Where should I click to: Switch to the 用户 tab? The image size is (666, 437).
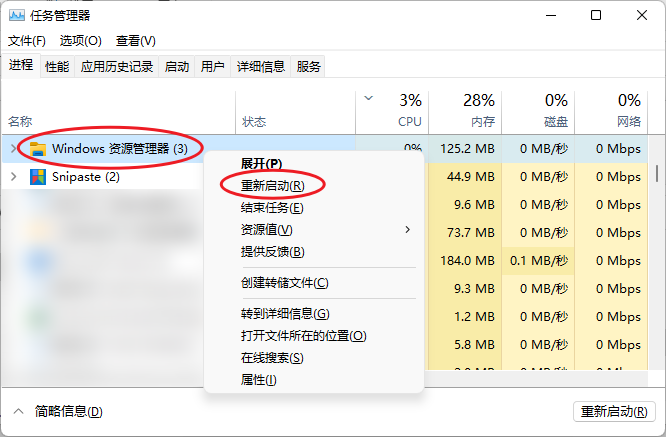212,67
